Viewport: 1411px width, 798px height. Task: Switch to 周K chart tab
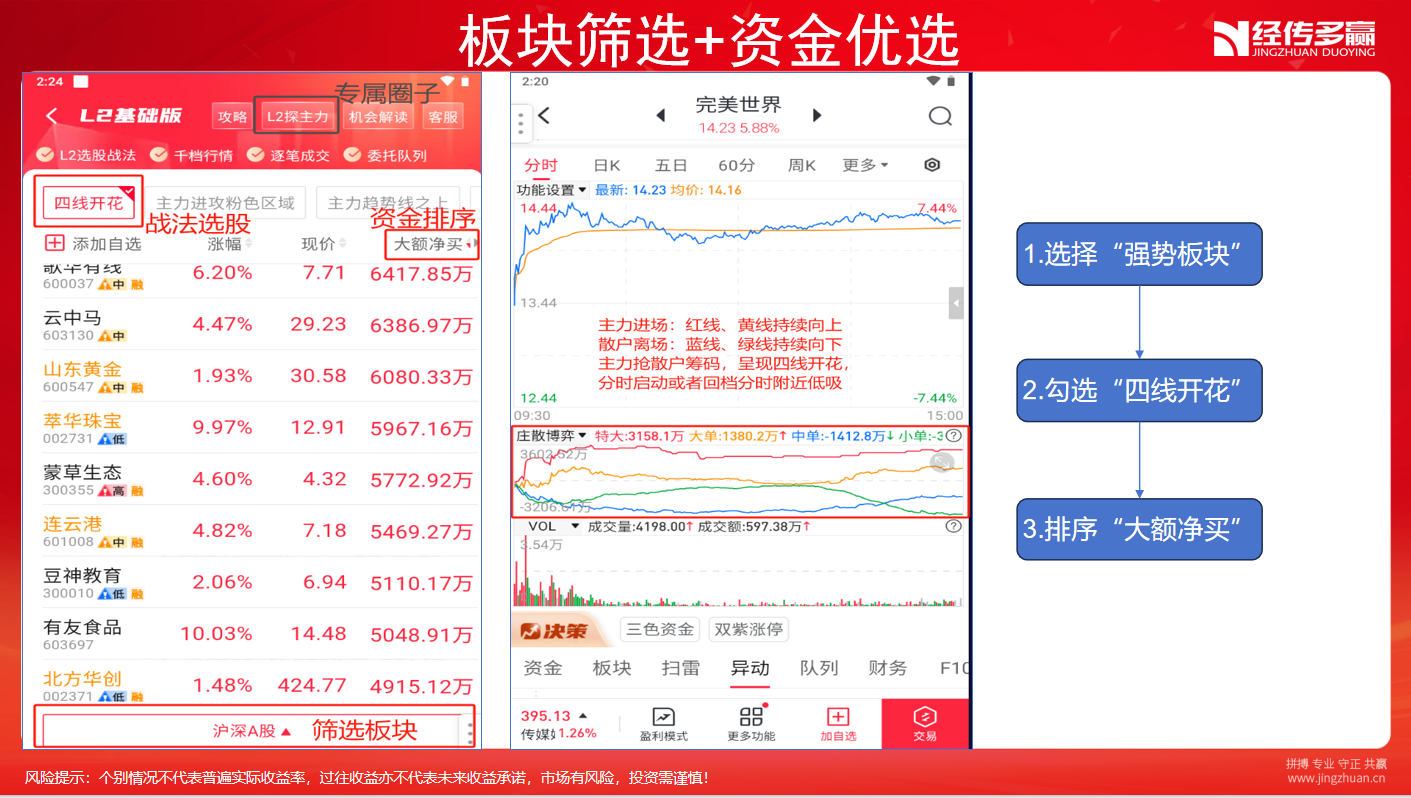click(802, 166)
